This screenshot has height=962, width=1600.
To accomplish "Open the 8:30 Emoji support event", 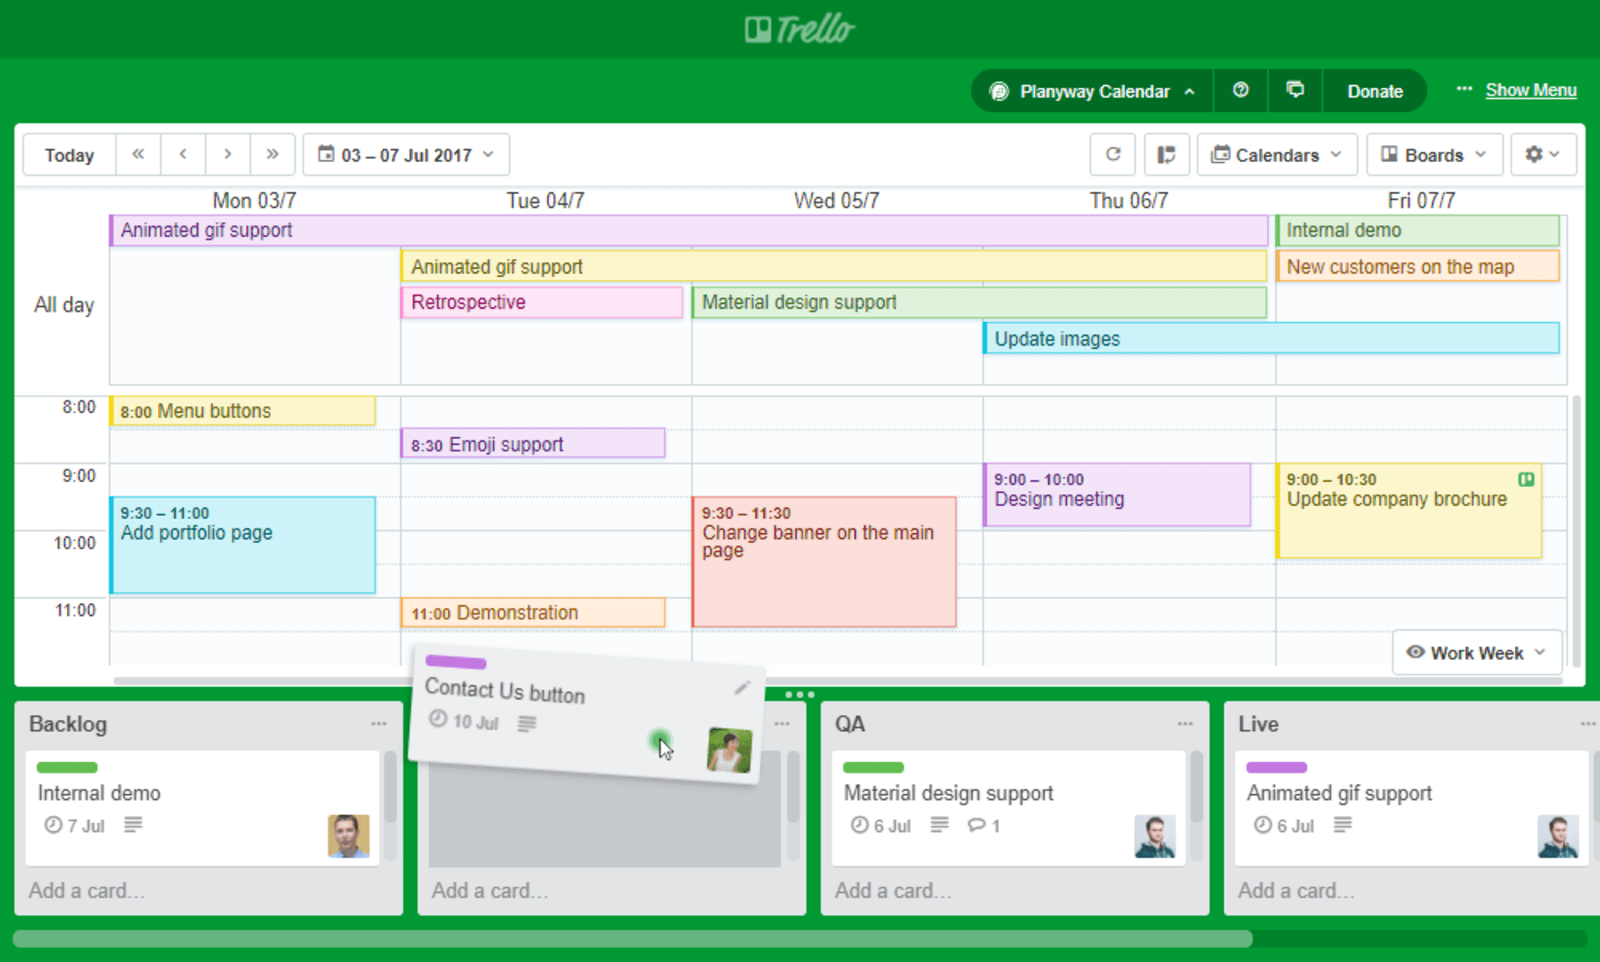I will tap(533, 443).
